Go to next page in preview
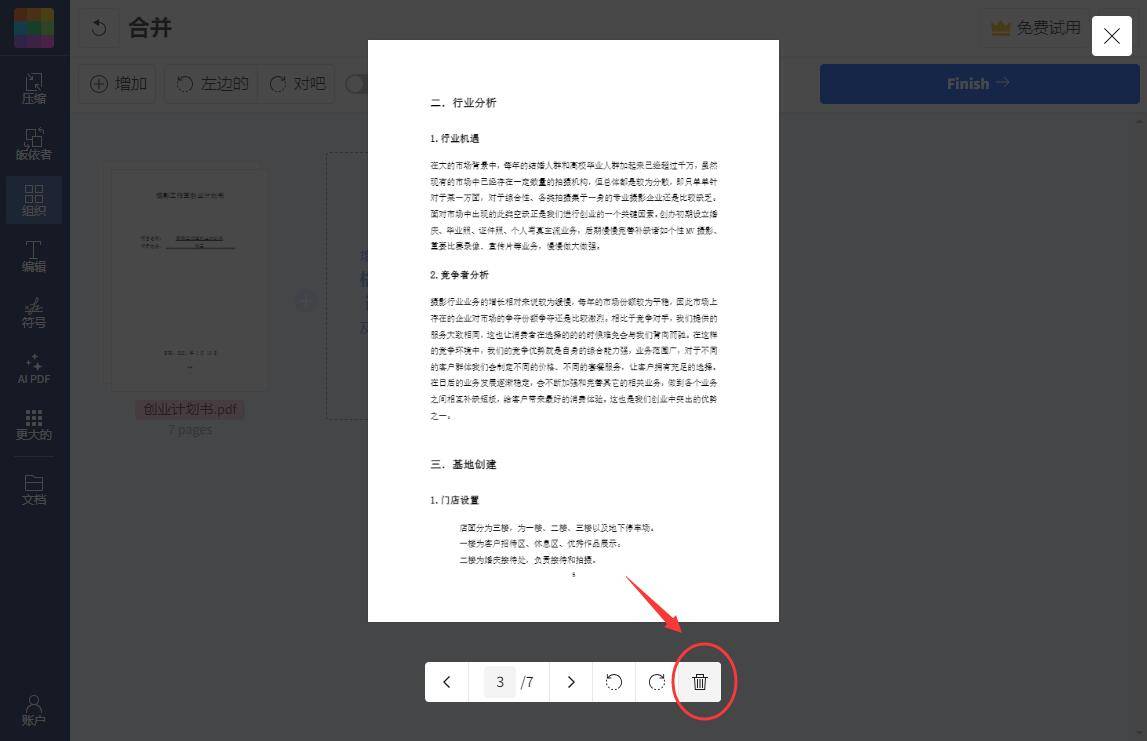Screen dimensions: 1147x741 coord(571,682)
